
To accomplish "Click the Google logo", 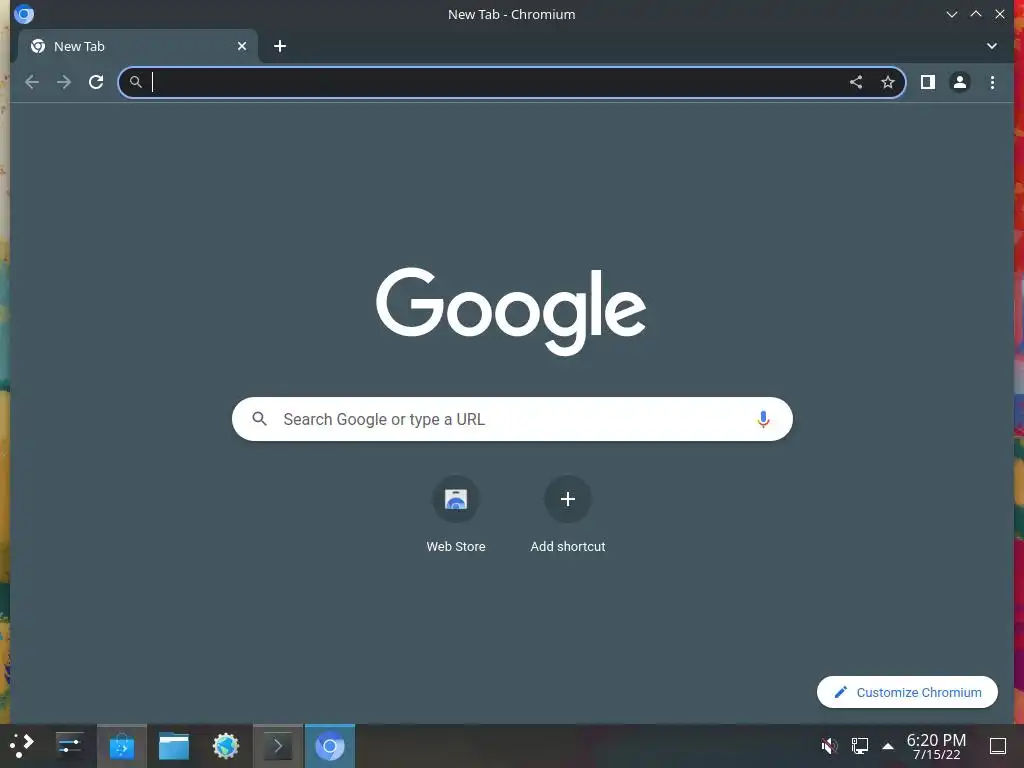I will click(511, 311).
